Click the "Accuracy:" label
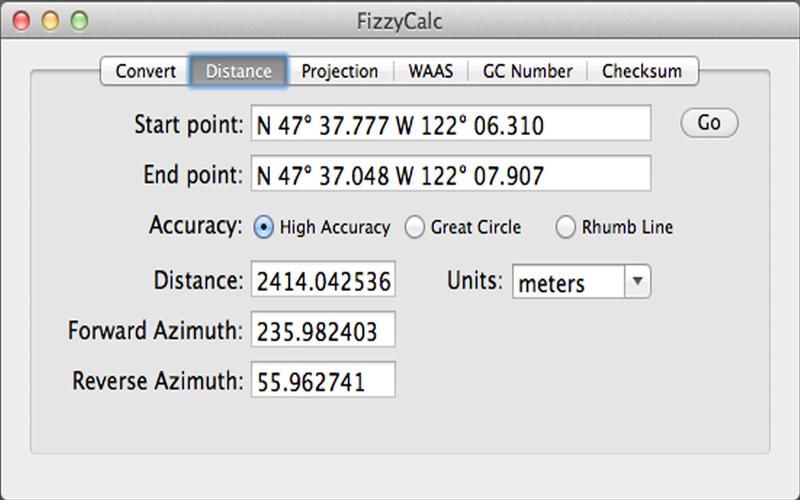This screenshot has width=800, height=500. point(196,225)
